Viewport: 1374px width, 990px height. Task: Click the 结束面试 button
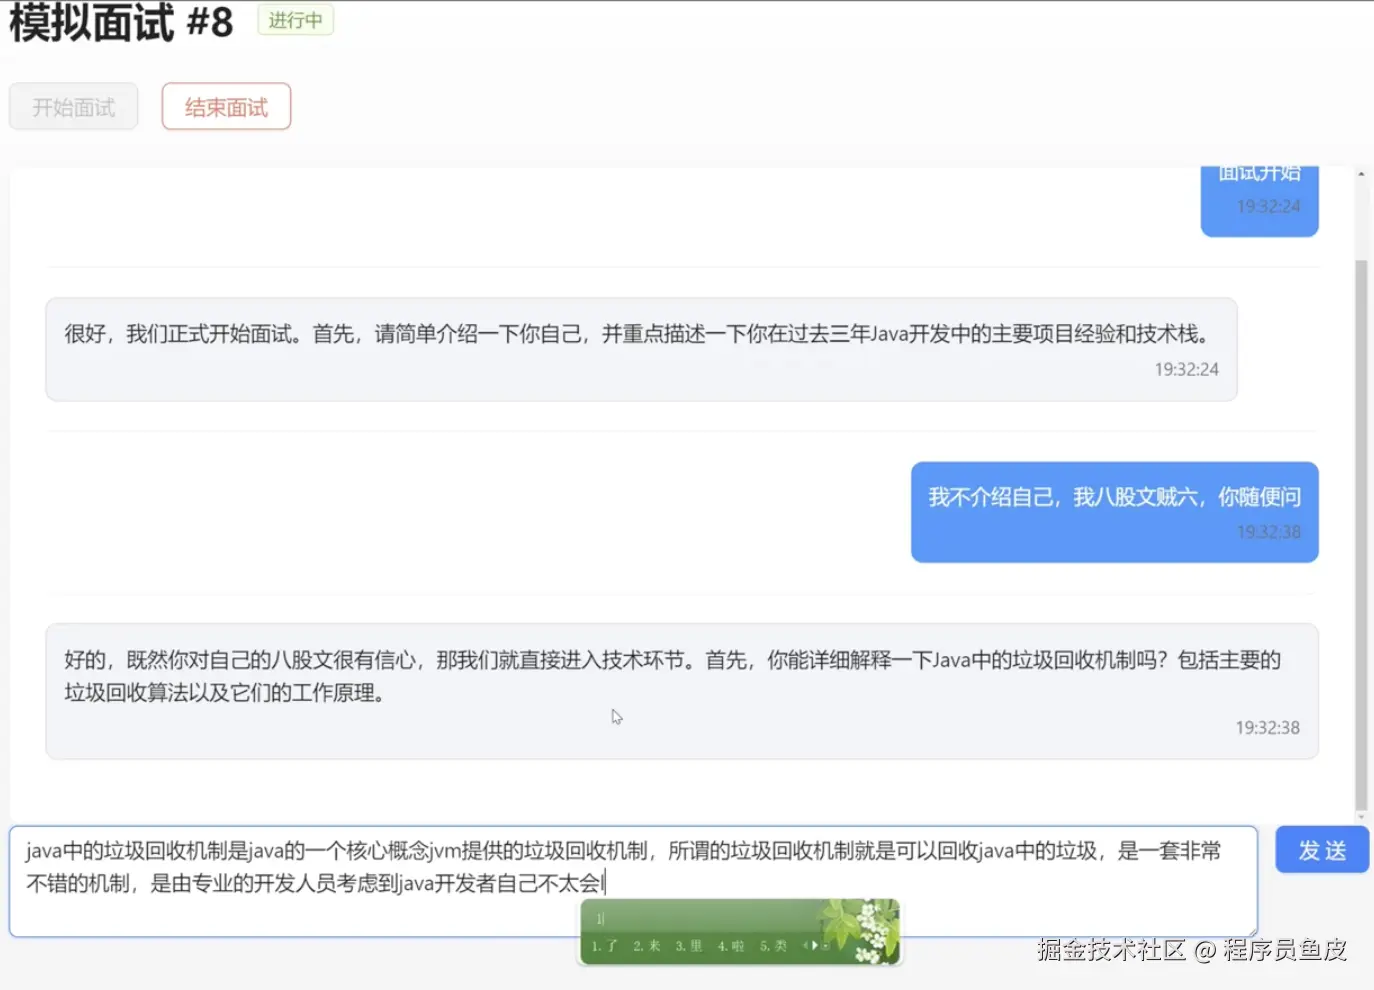pos(225,106)
